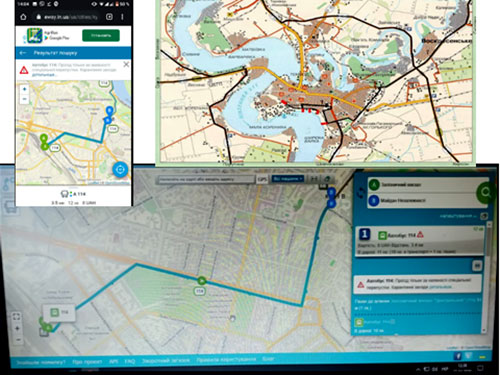The height and width of the screenshot is (375, 500).
Task: Click the GPS button on the desktop toolbar
Action: click(262, 179)
